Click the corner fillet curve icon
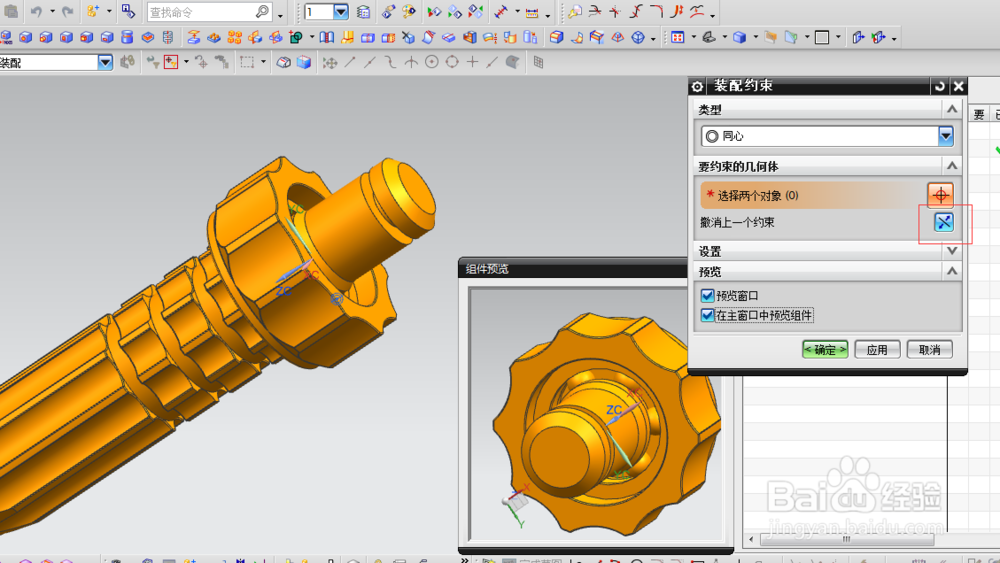 656,11
